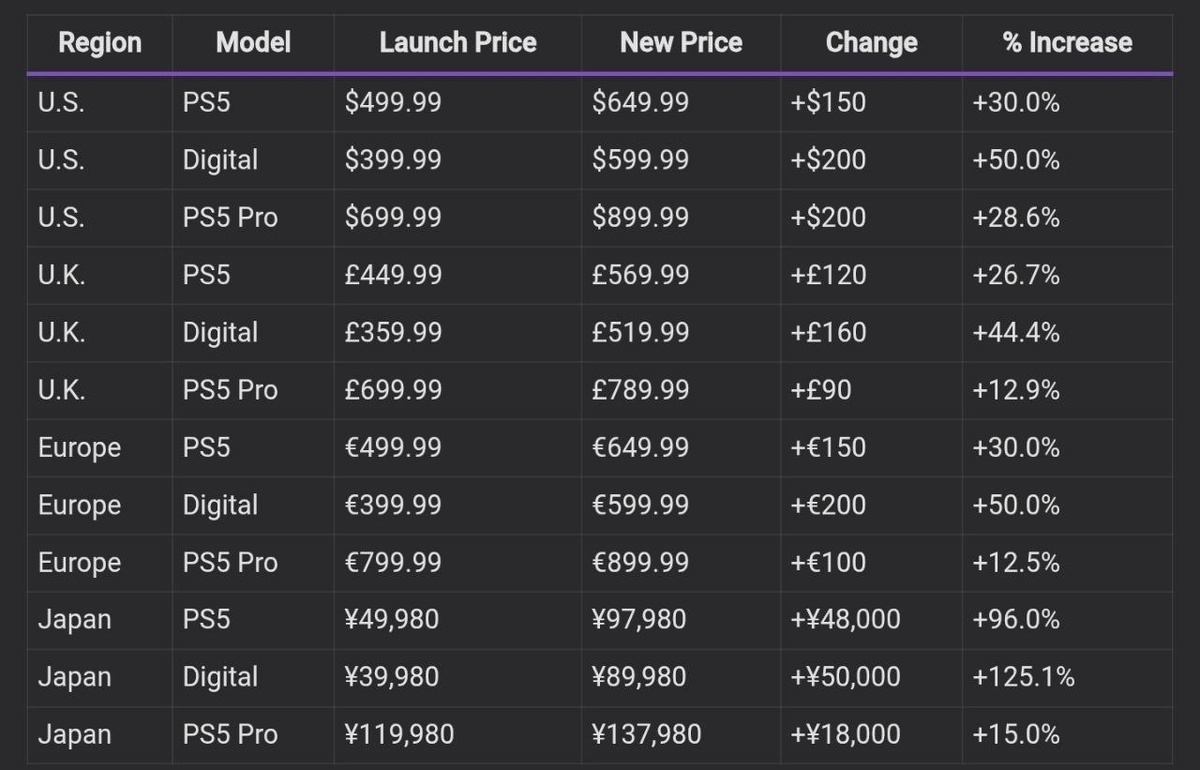The width and height of the screenshot is (1200, 770).
Task: Click the +12.5% increase cell
Action: pos(1016,562)
